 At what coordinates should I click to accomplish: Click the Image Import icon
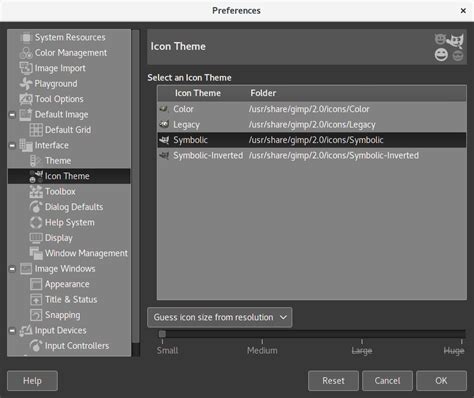[26, 68]
